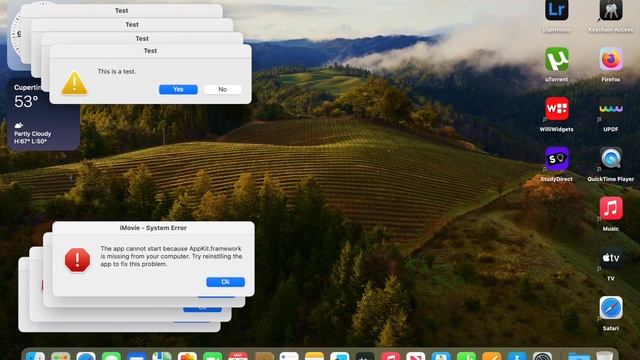Click the Keychain Access icon label

coord(611,30)
